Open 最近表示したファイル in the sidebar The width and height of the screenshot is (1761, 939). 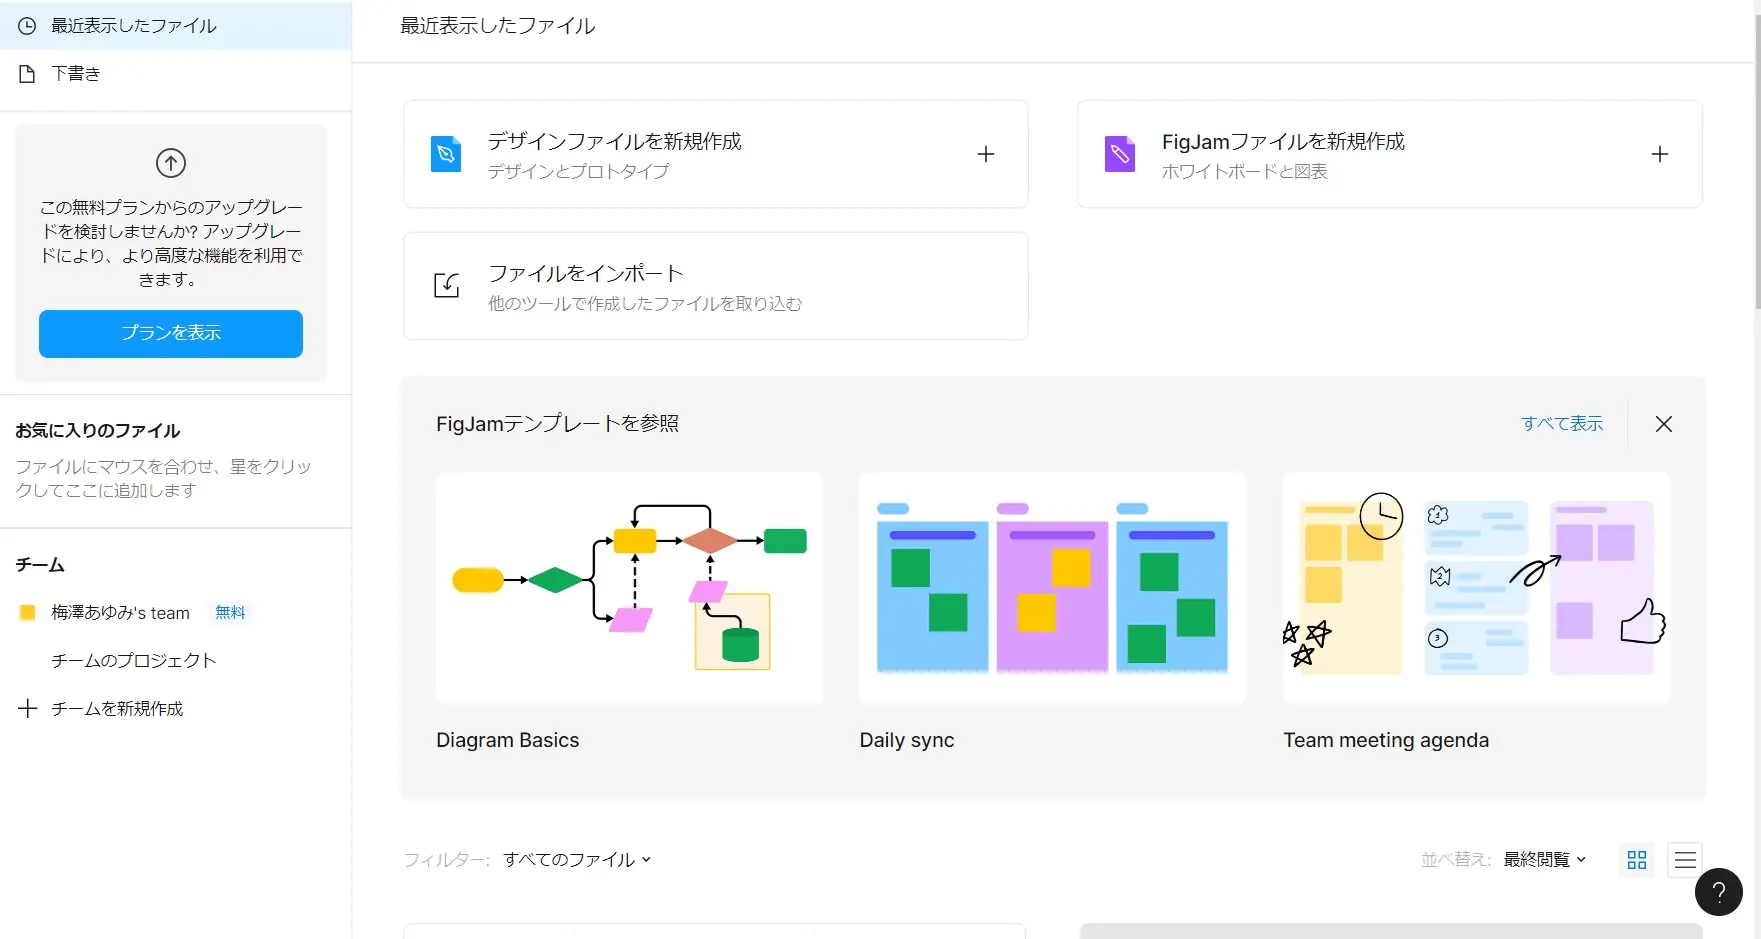[x=175, y=26]
